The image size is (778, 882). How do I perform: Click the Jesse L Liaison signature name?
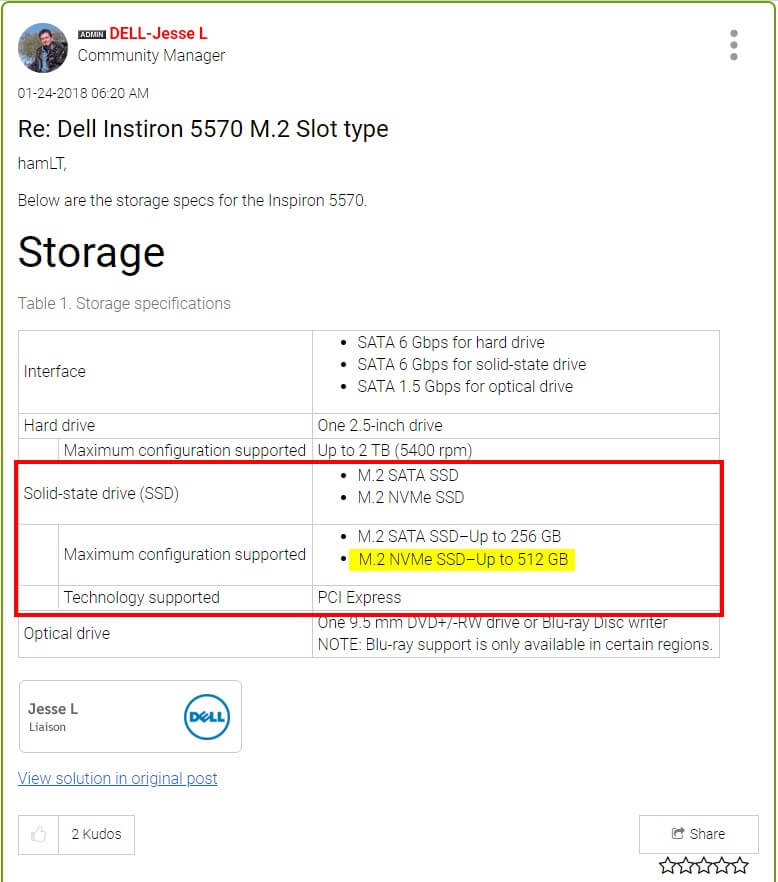[x=53, y=709]
